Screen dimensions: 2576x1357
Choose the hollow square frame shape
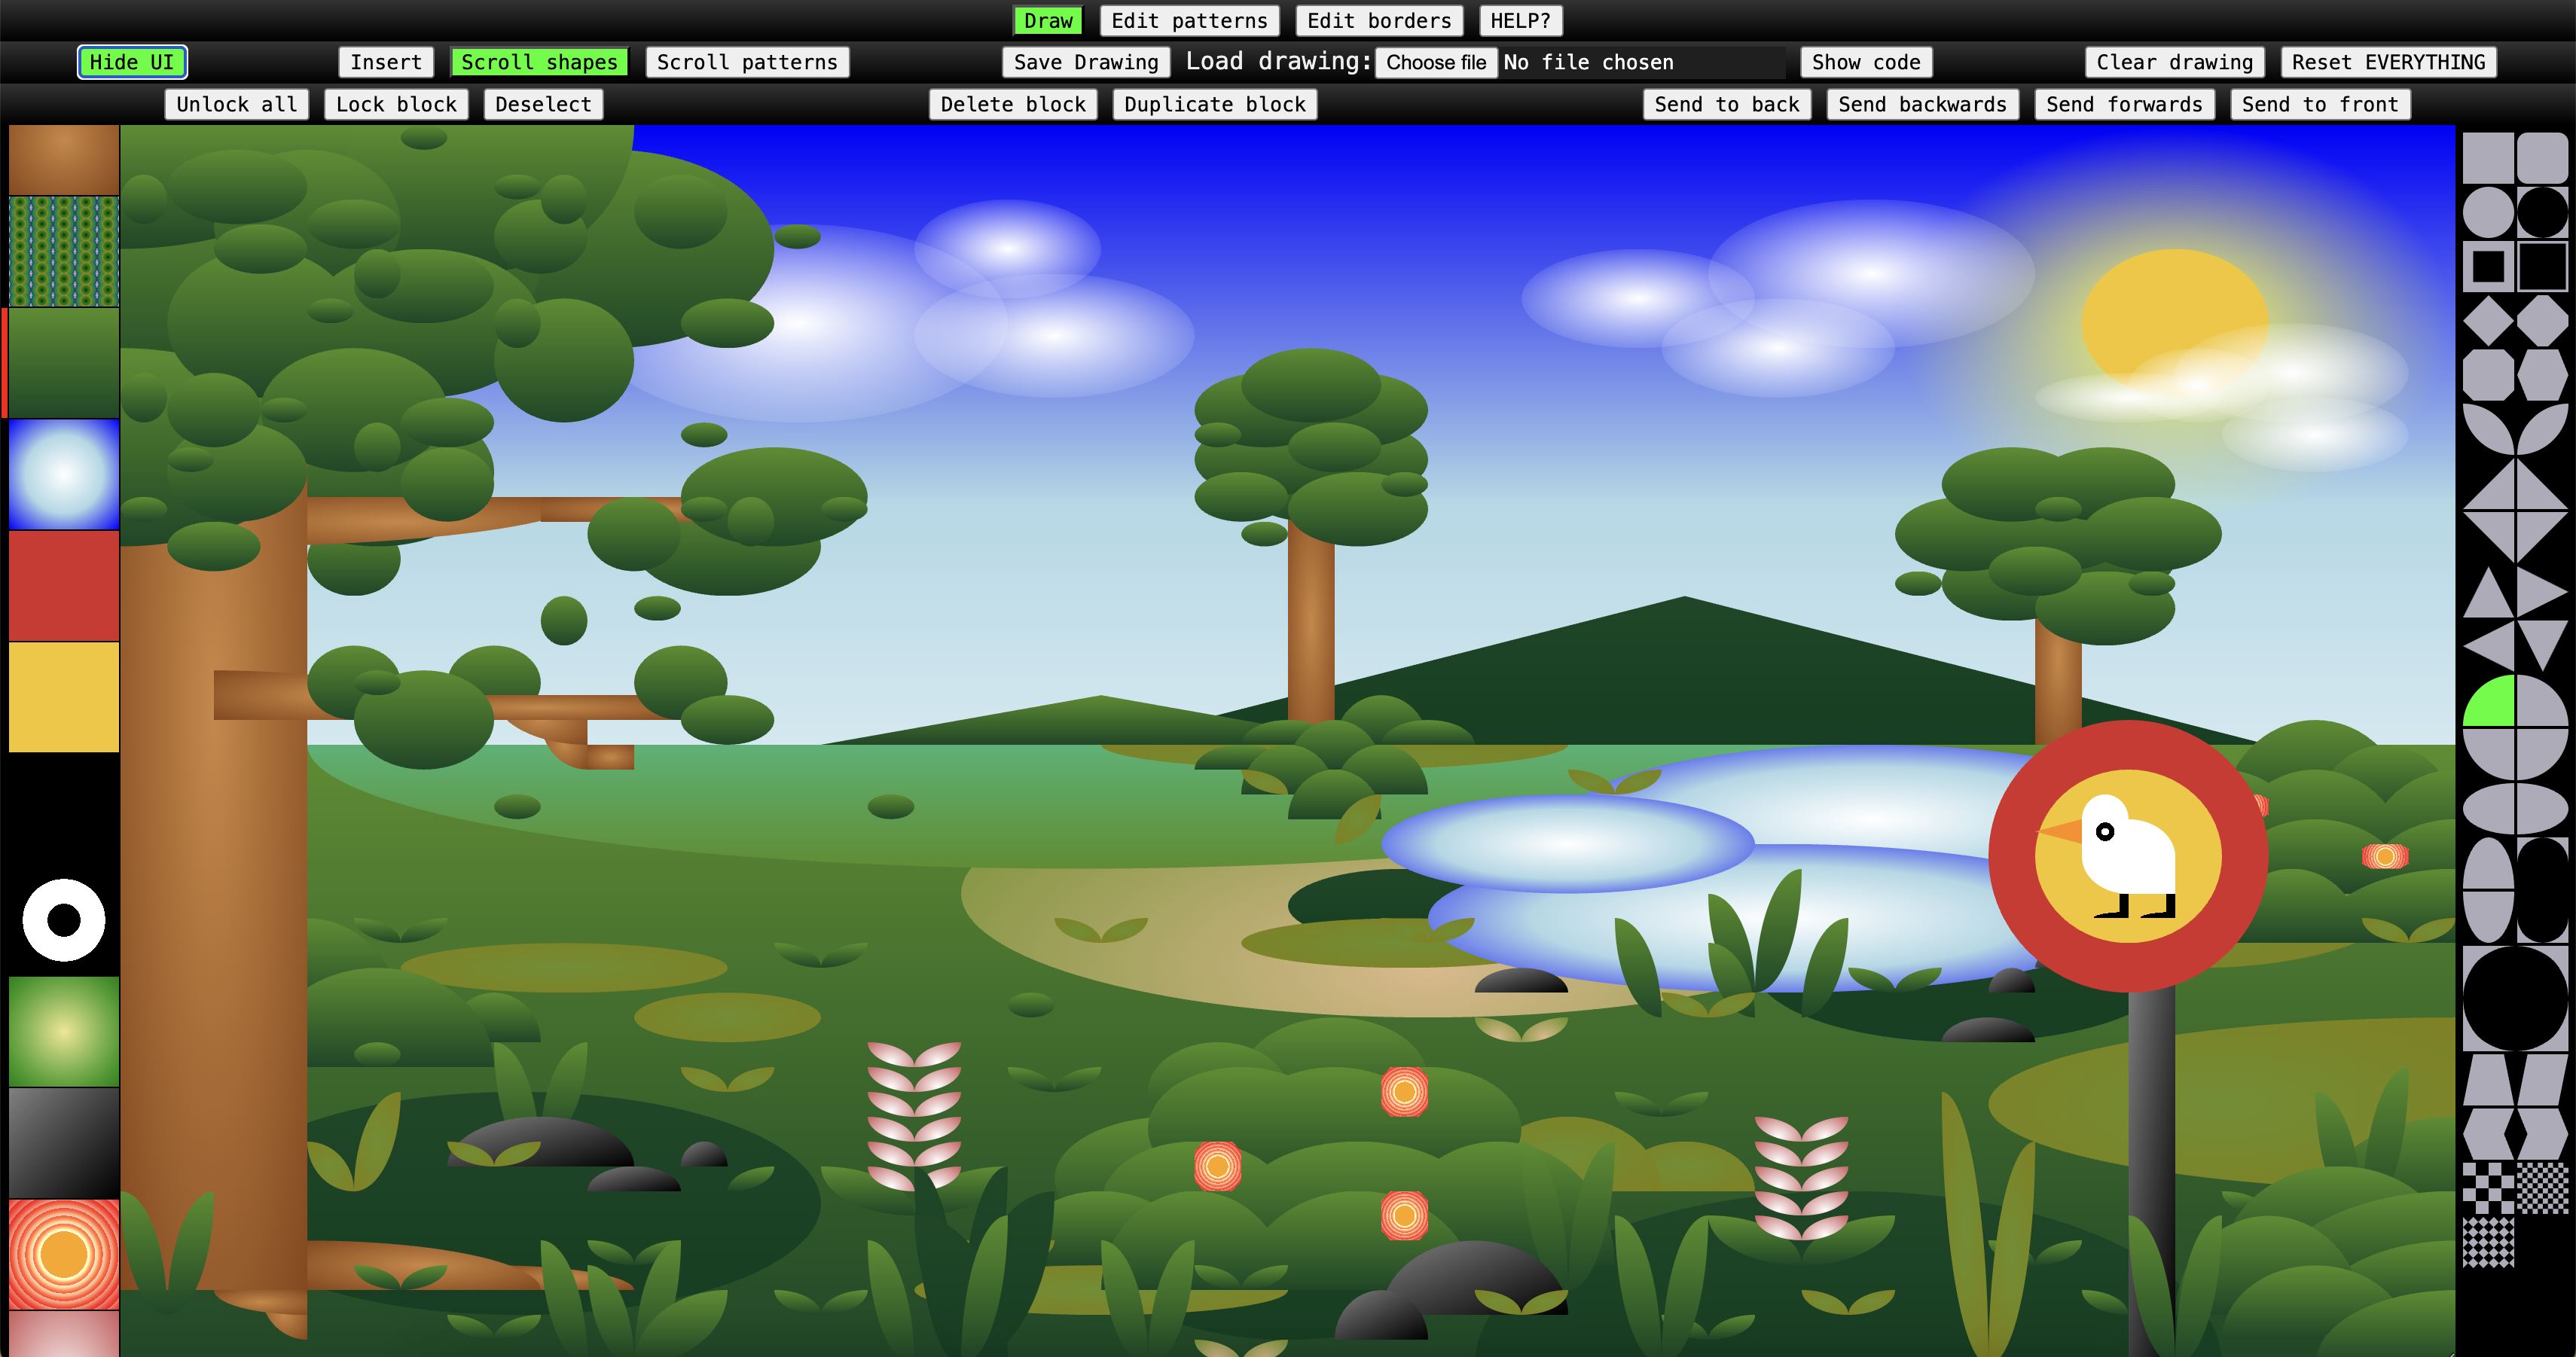(2487, 267)
